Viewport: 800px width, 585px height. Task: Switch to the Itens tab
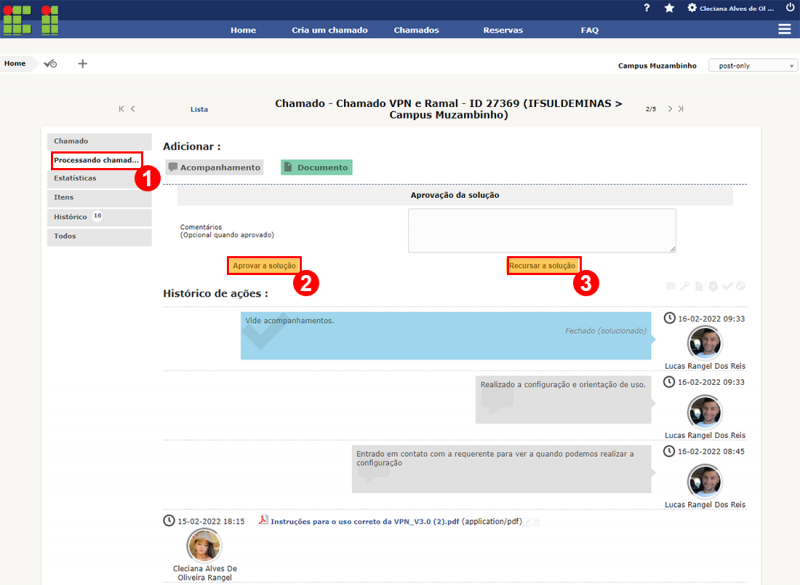(99, 197)
